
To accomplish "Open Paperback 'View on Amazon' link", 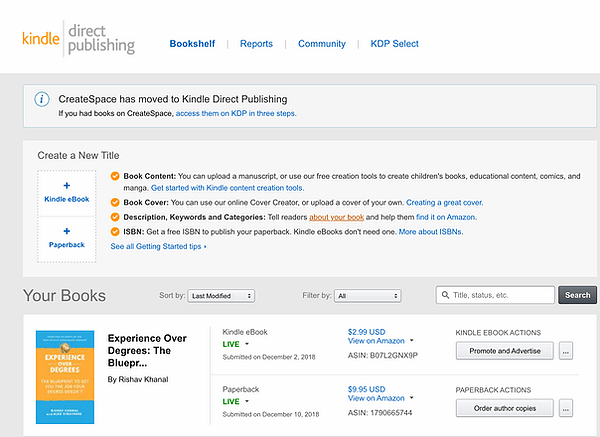I will point(376,398).
